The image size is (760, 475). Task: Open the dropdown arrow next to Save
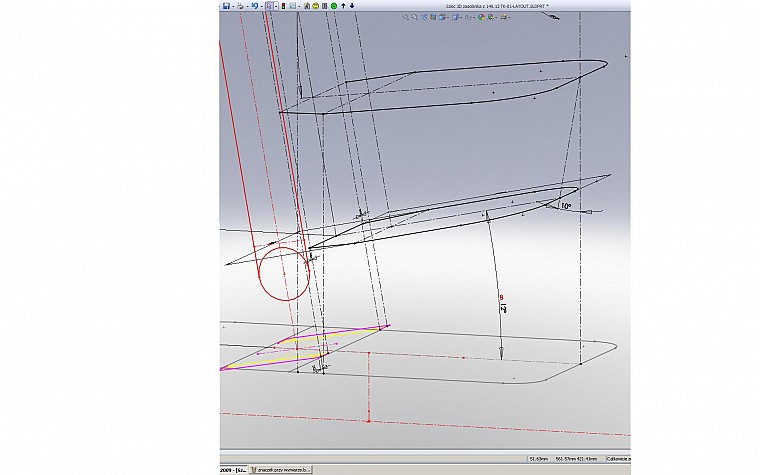click(x=233, y=6)
